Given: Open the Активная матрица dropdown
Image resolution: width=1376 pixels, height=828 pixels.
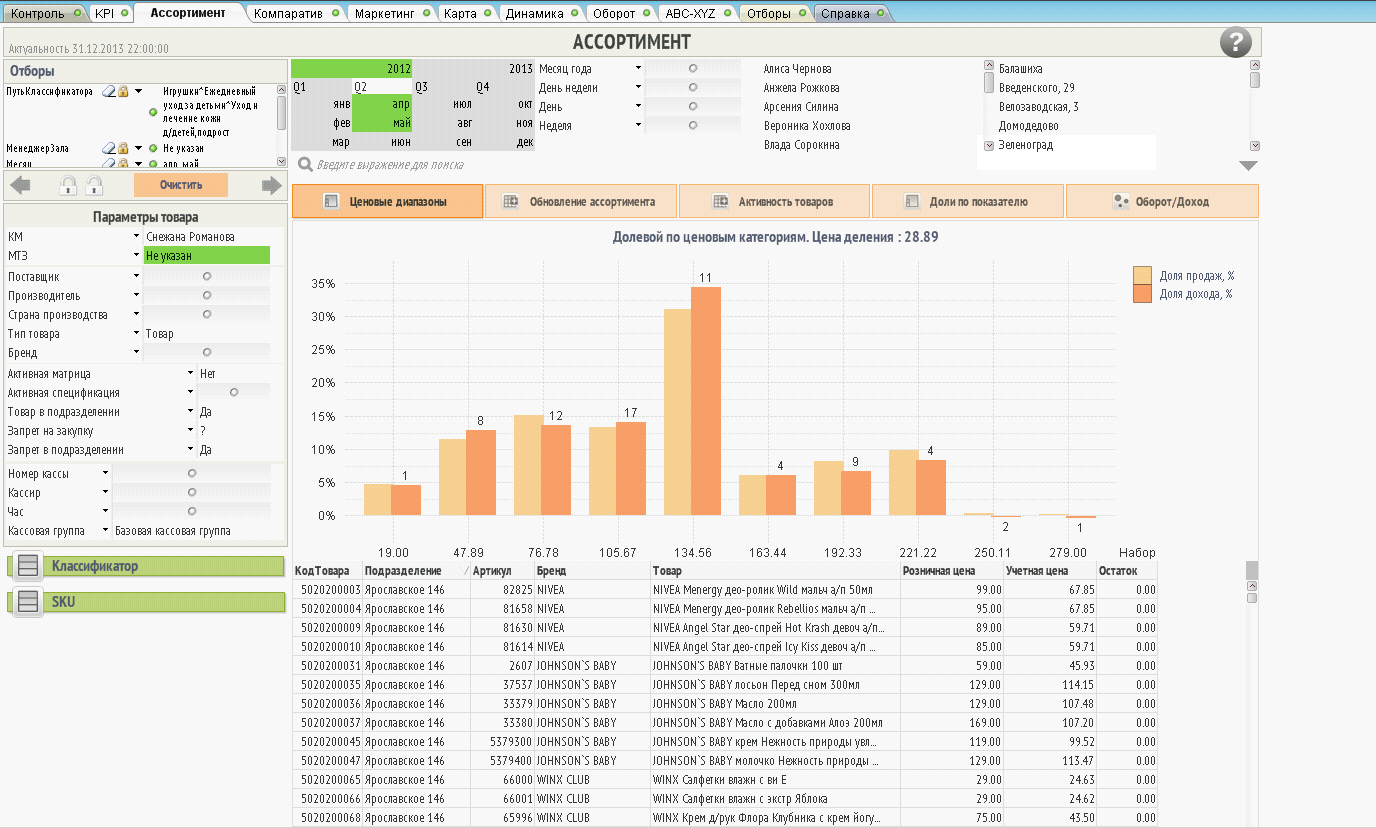Looking at the screenshot, I should pos(191,372).
